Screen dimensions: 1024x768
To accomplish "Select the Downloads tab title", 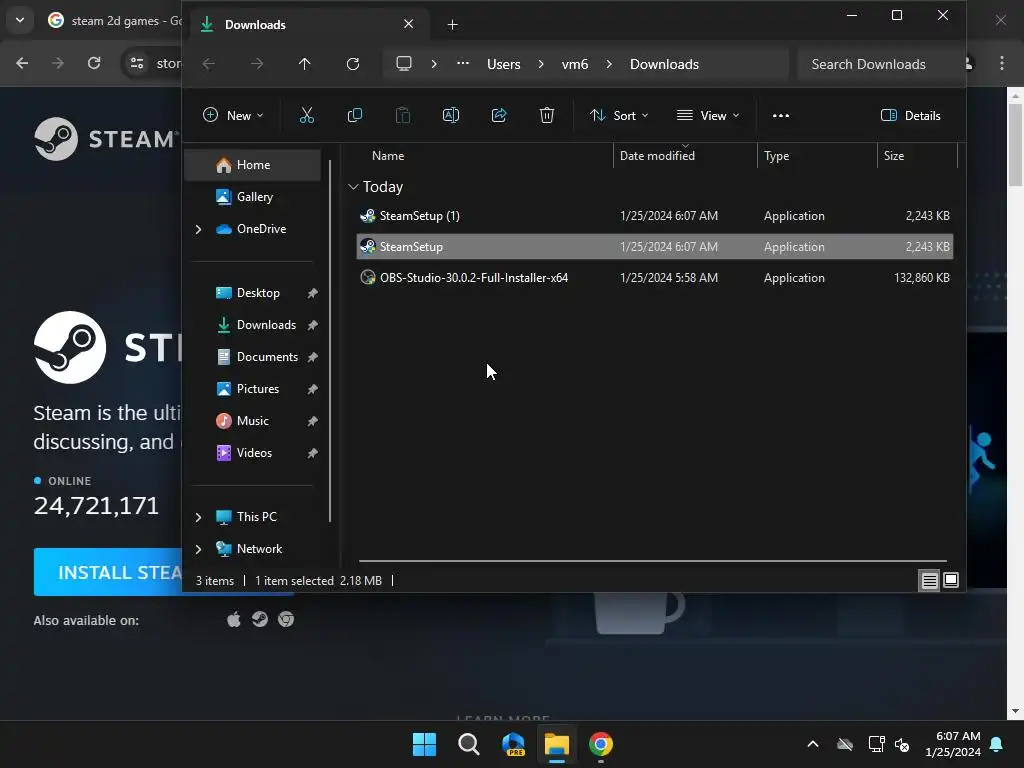I will coord(255,25).
